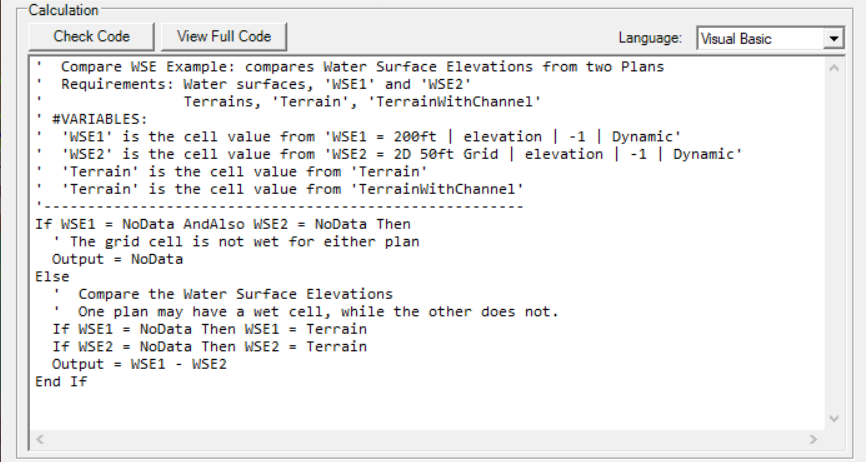
Task: Click the 'Output = WSE1 - WSE2' line
Action: pyautogui.click(x=139, y=364)
